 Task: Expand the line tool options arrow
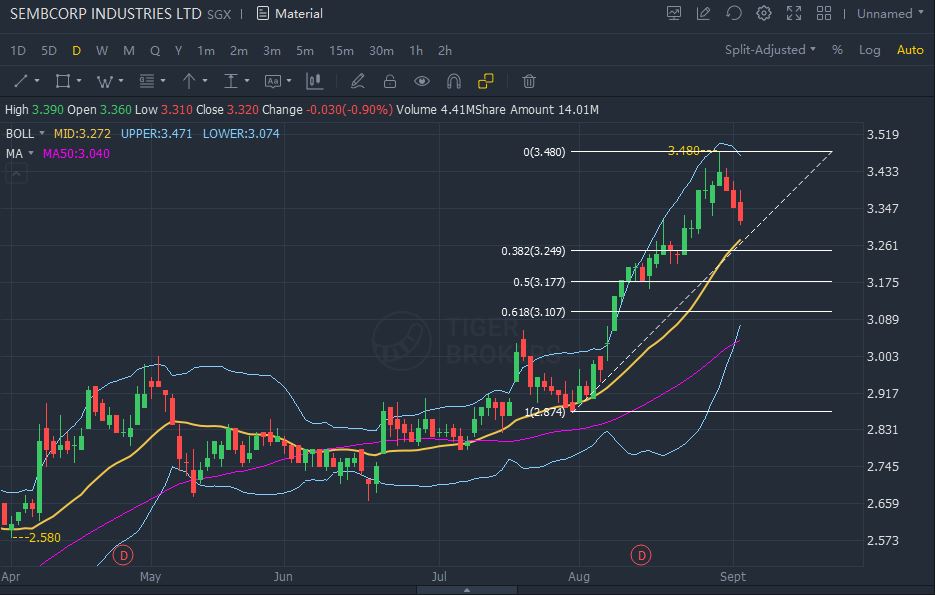point(37,80)
